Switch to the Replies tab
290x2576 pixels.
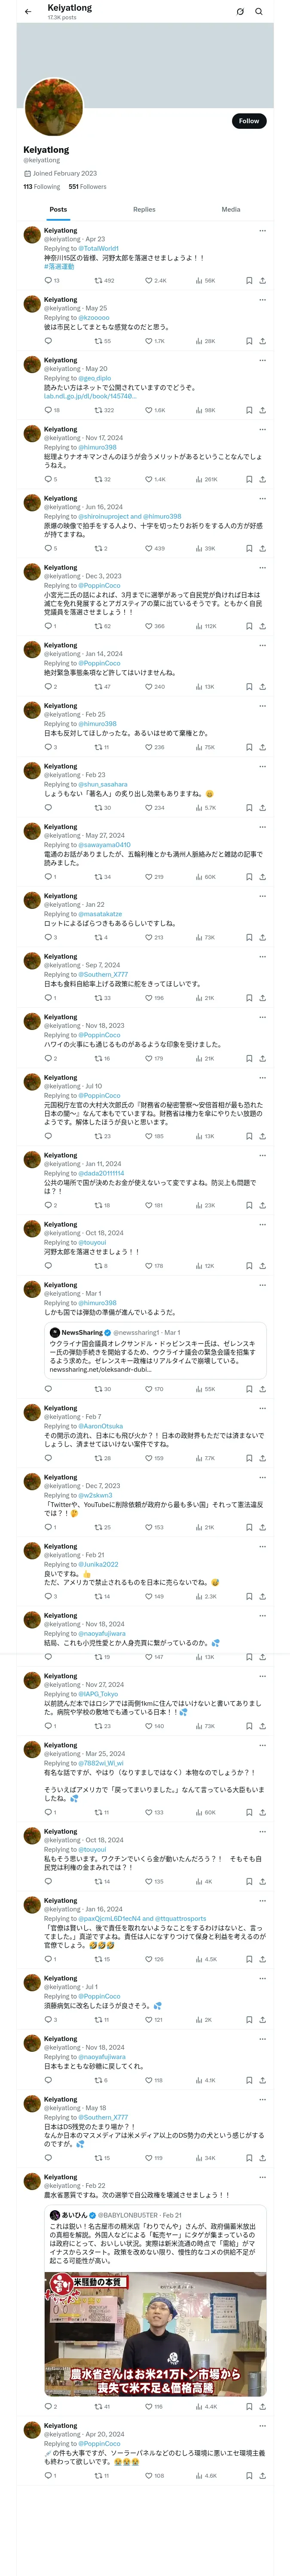[144, 210]
